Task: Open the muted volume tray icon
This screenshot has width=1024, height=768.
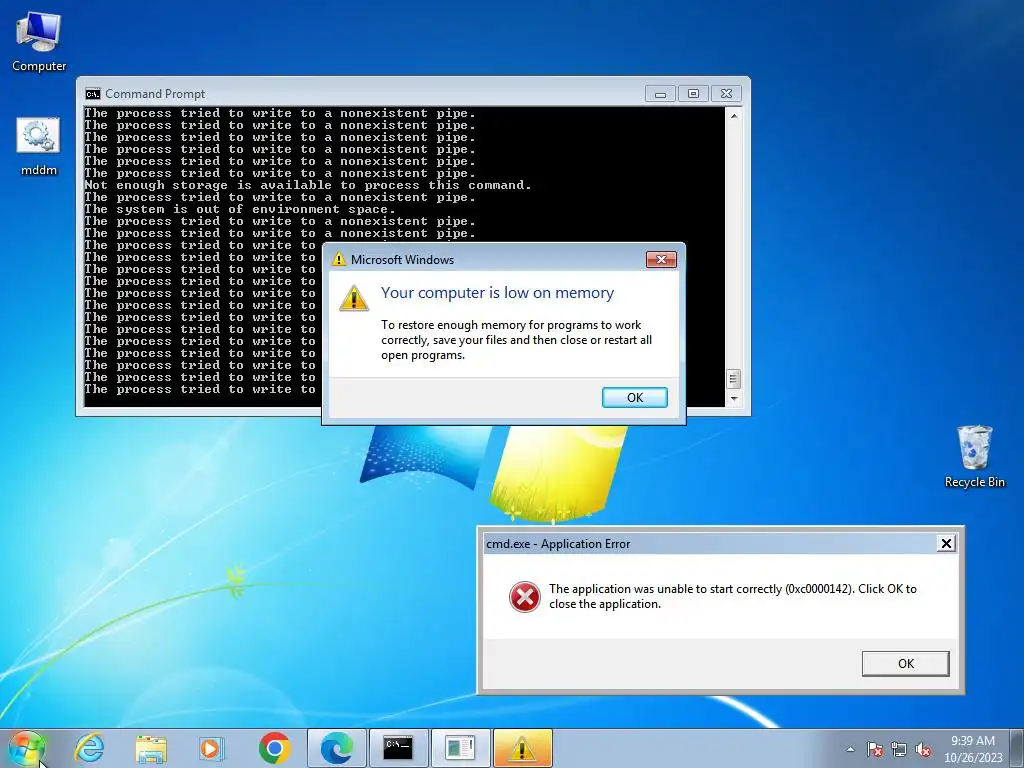Action: tap(923, 749)
